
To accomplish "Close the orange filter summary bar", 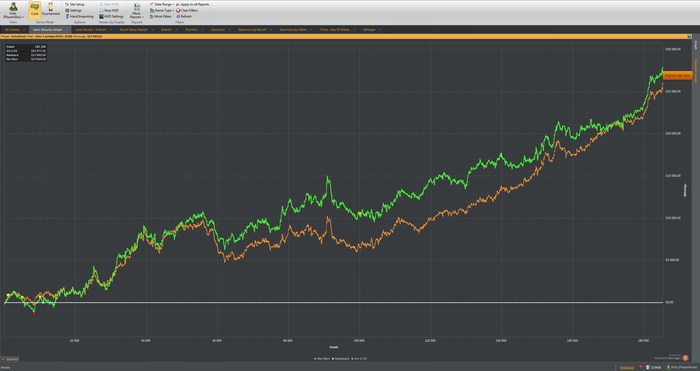I will tap(690, 36).
